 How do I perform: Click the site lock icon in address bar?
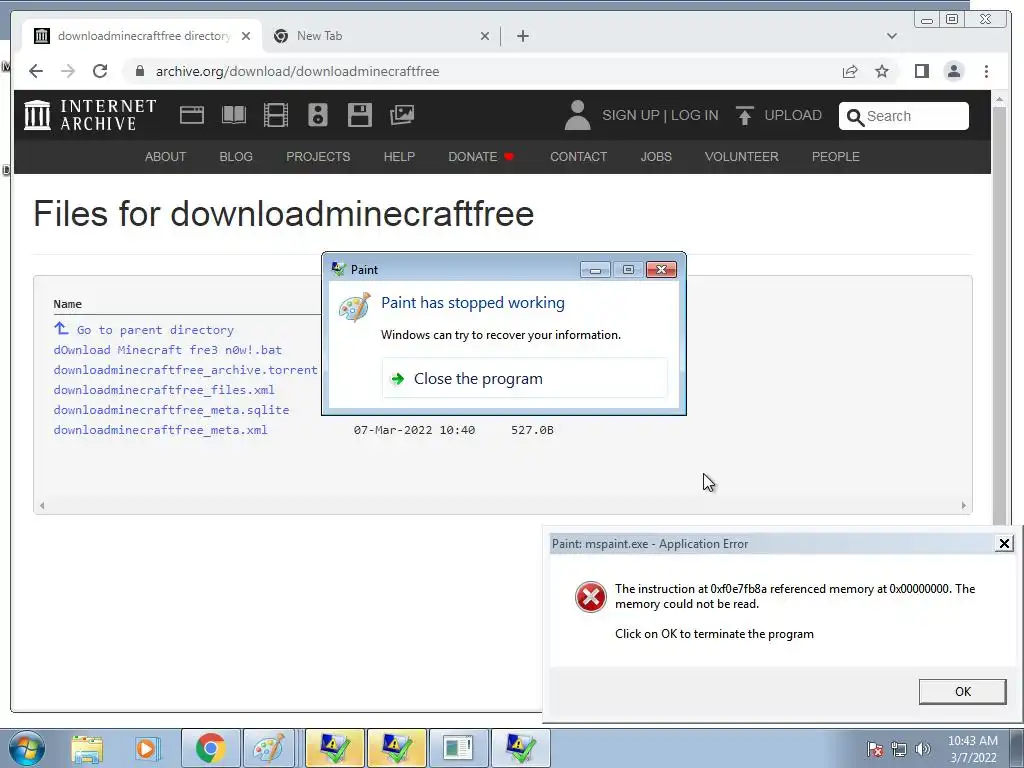tap(139, 71)
